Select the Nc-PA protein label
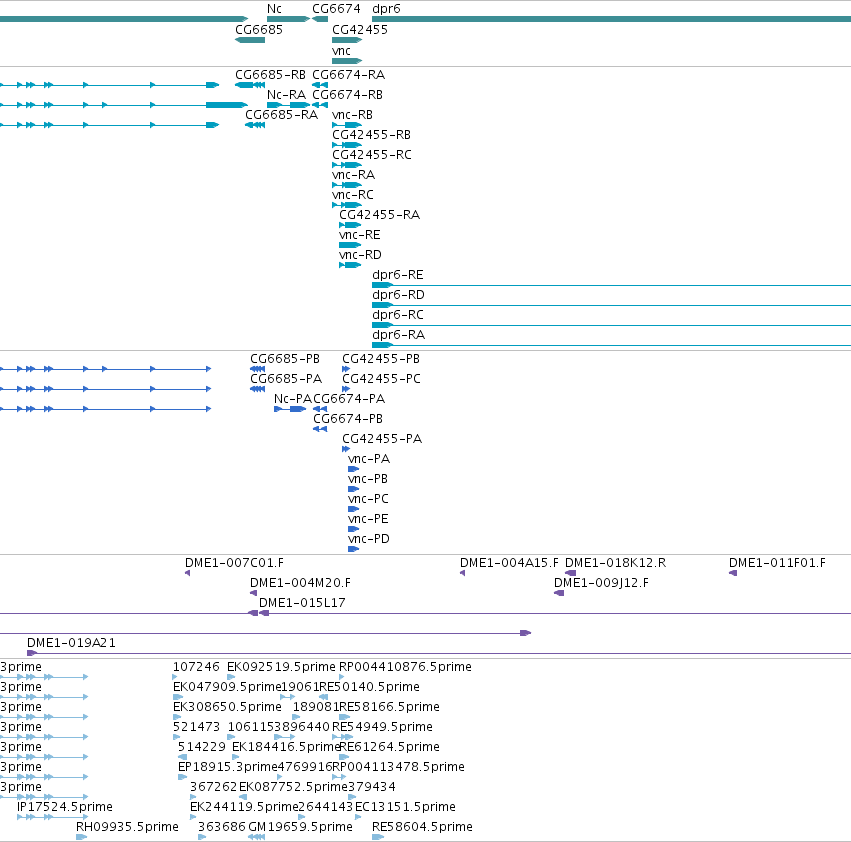The height and width of the screenshot is (842, 851). click(x=293, y=398)
